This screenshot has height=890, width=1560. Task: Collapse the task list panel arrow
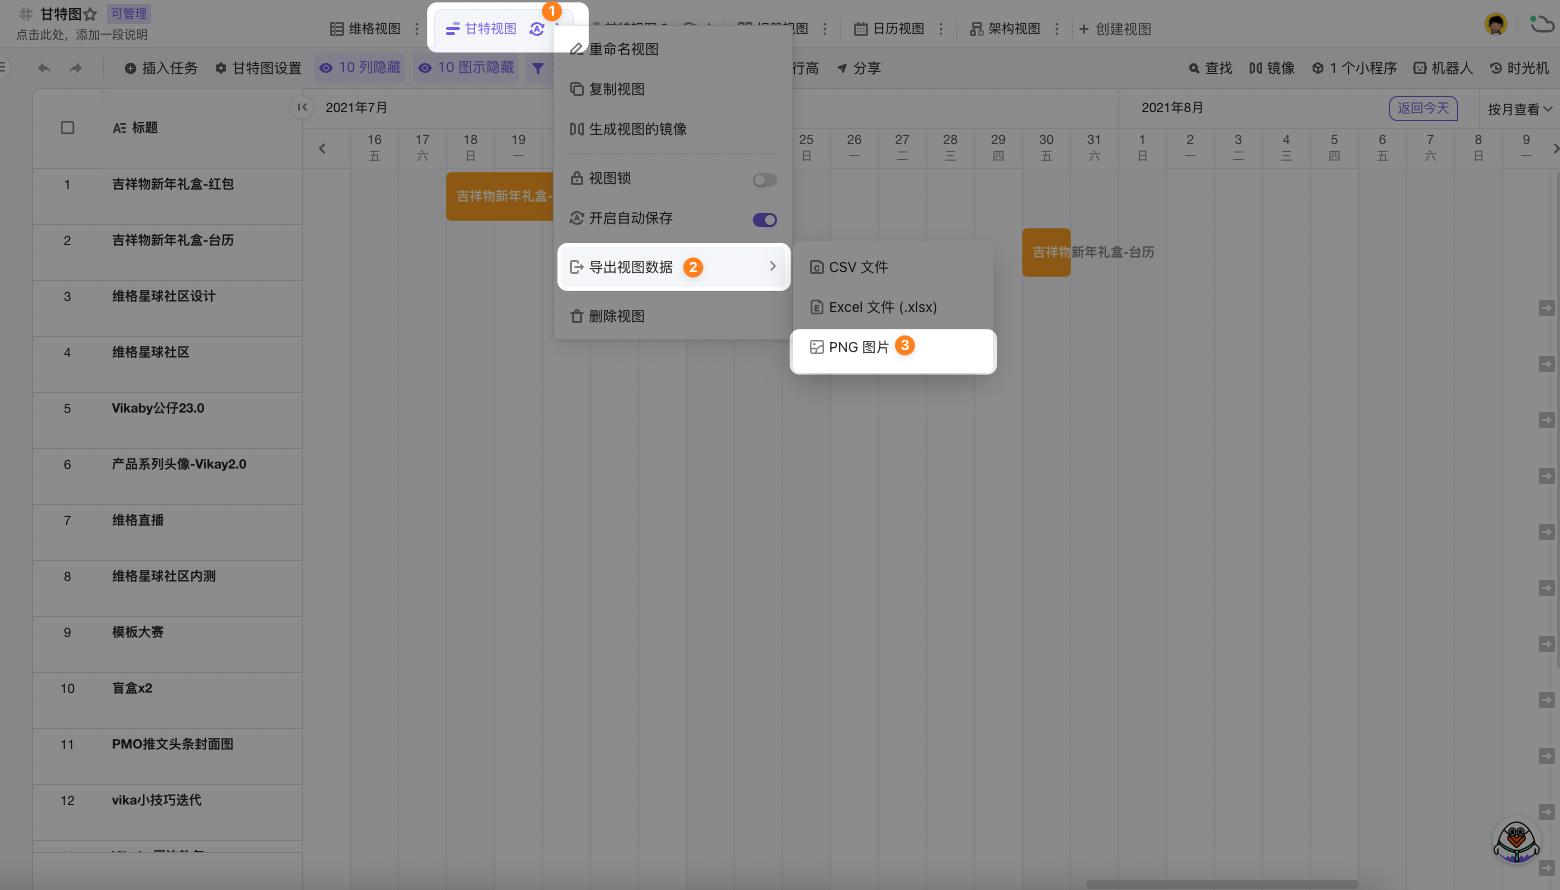point(302,107)
